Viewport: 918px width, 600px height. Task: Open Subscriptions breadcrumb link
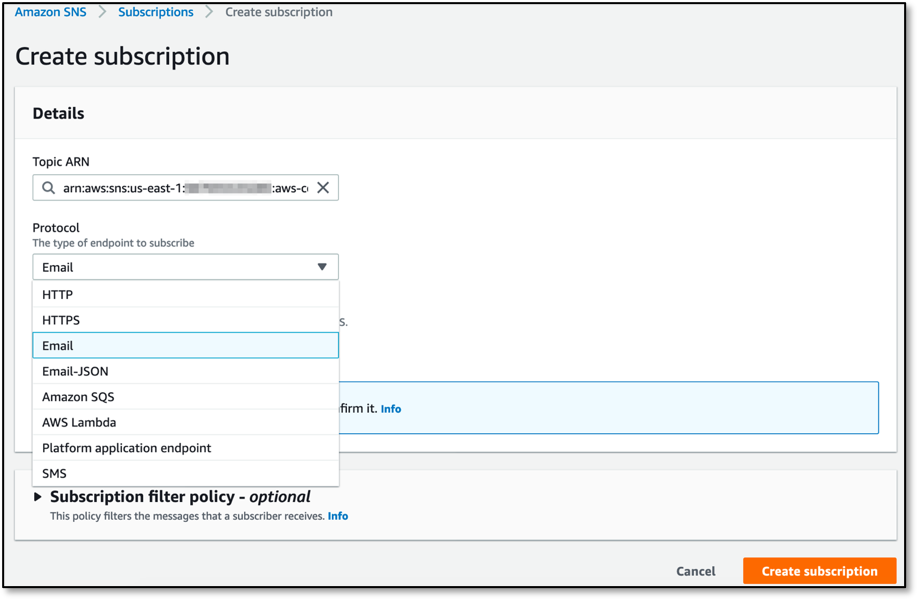[x=156, y=12]
